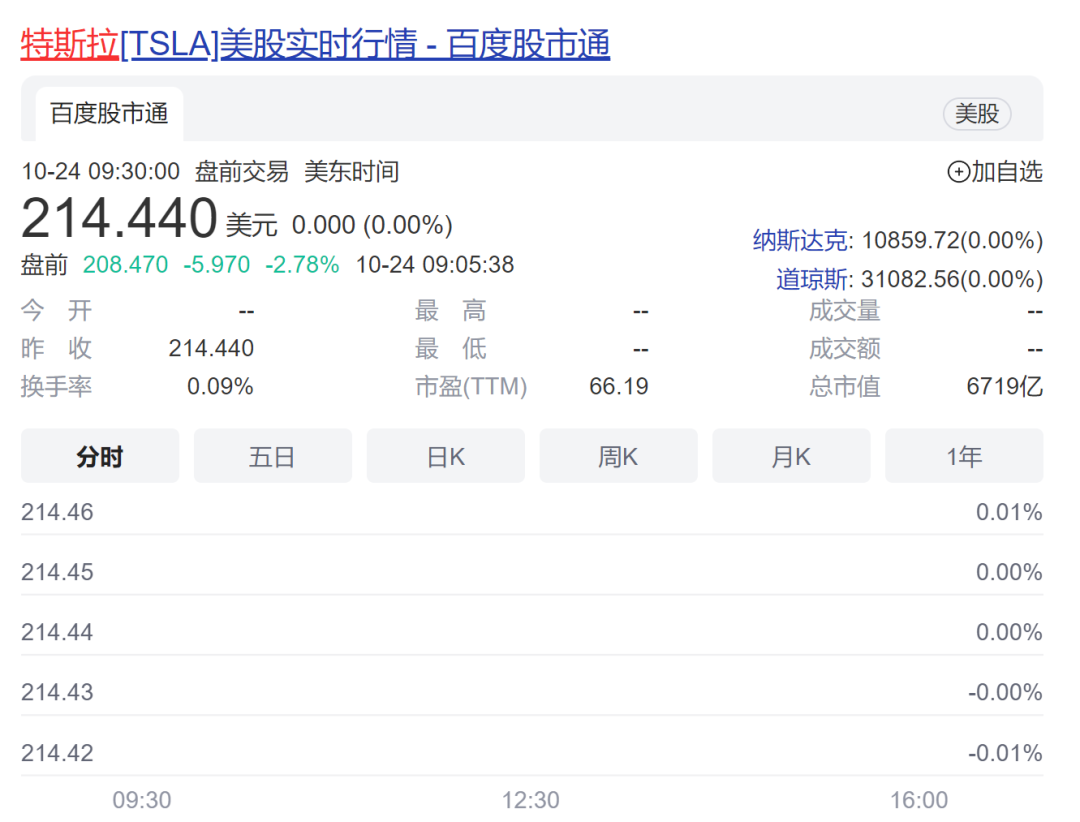Click the 09:30 time axis label

(x=142, y=800)
